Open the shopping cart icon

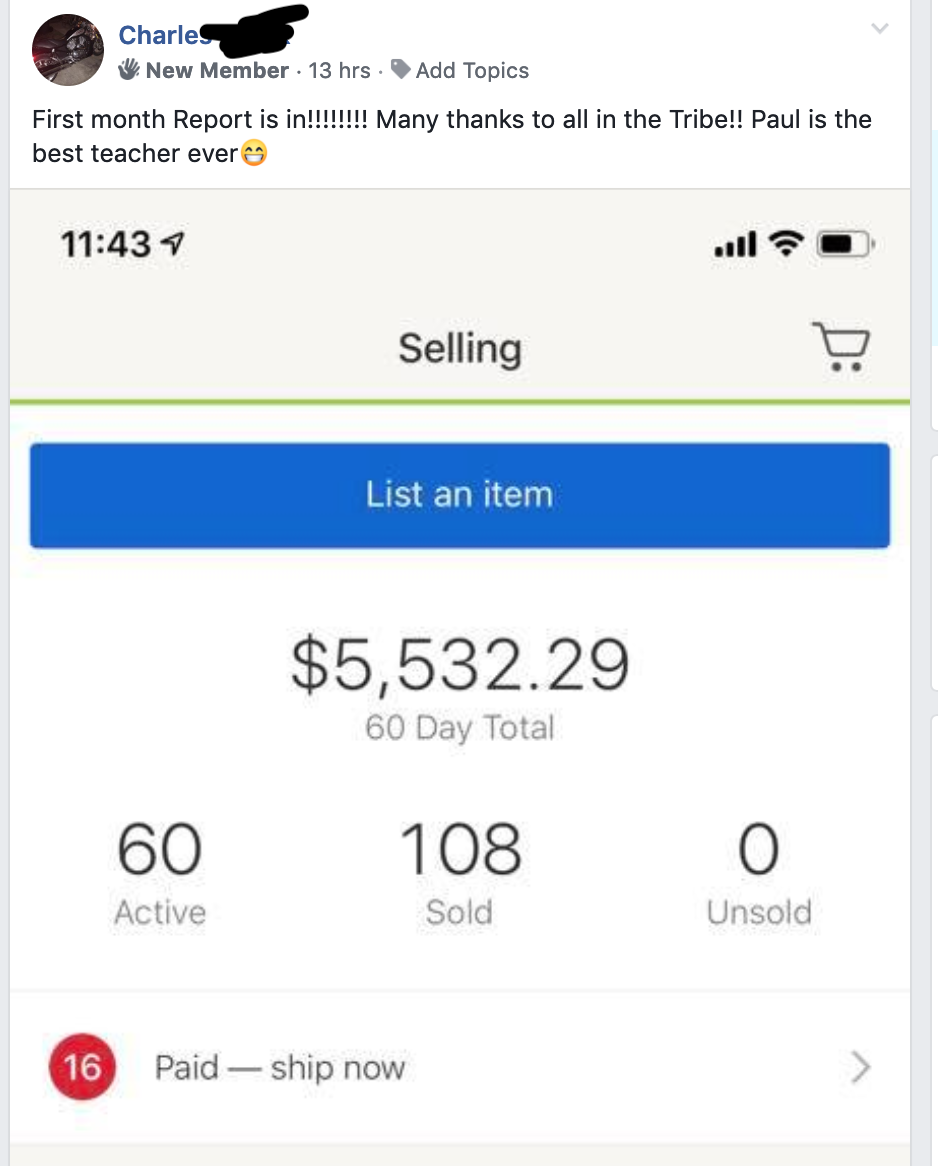click(x=841, y=347)
